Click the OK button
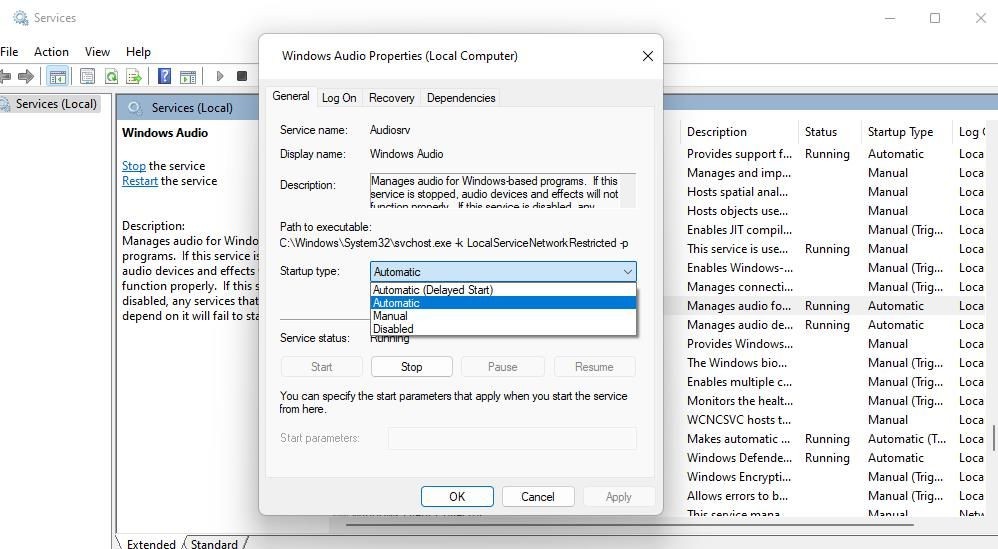This screenshot has height=549, width=998. (x=457, y=496)
